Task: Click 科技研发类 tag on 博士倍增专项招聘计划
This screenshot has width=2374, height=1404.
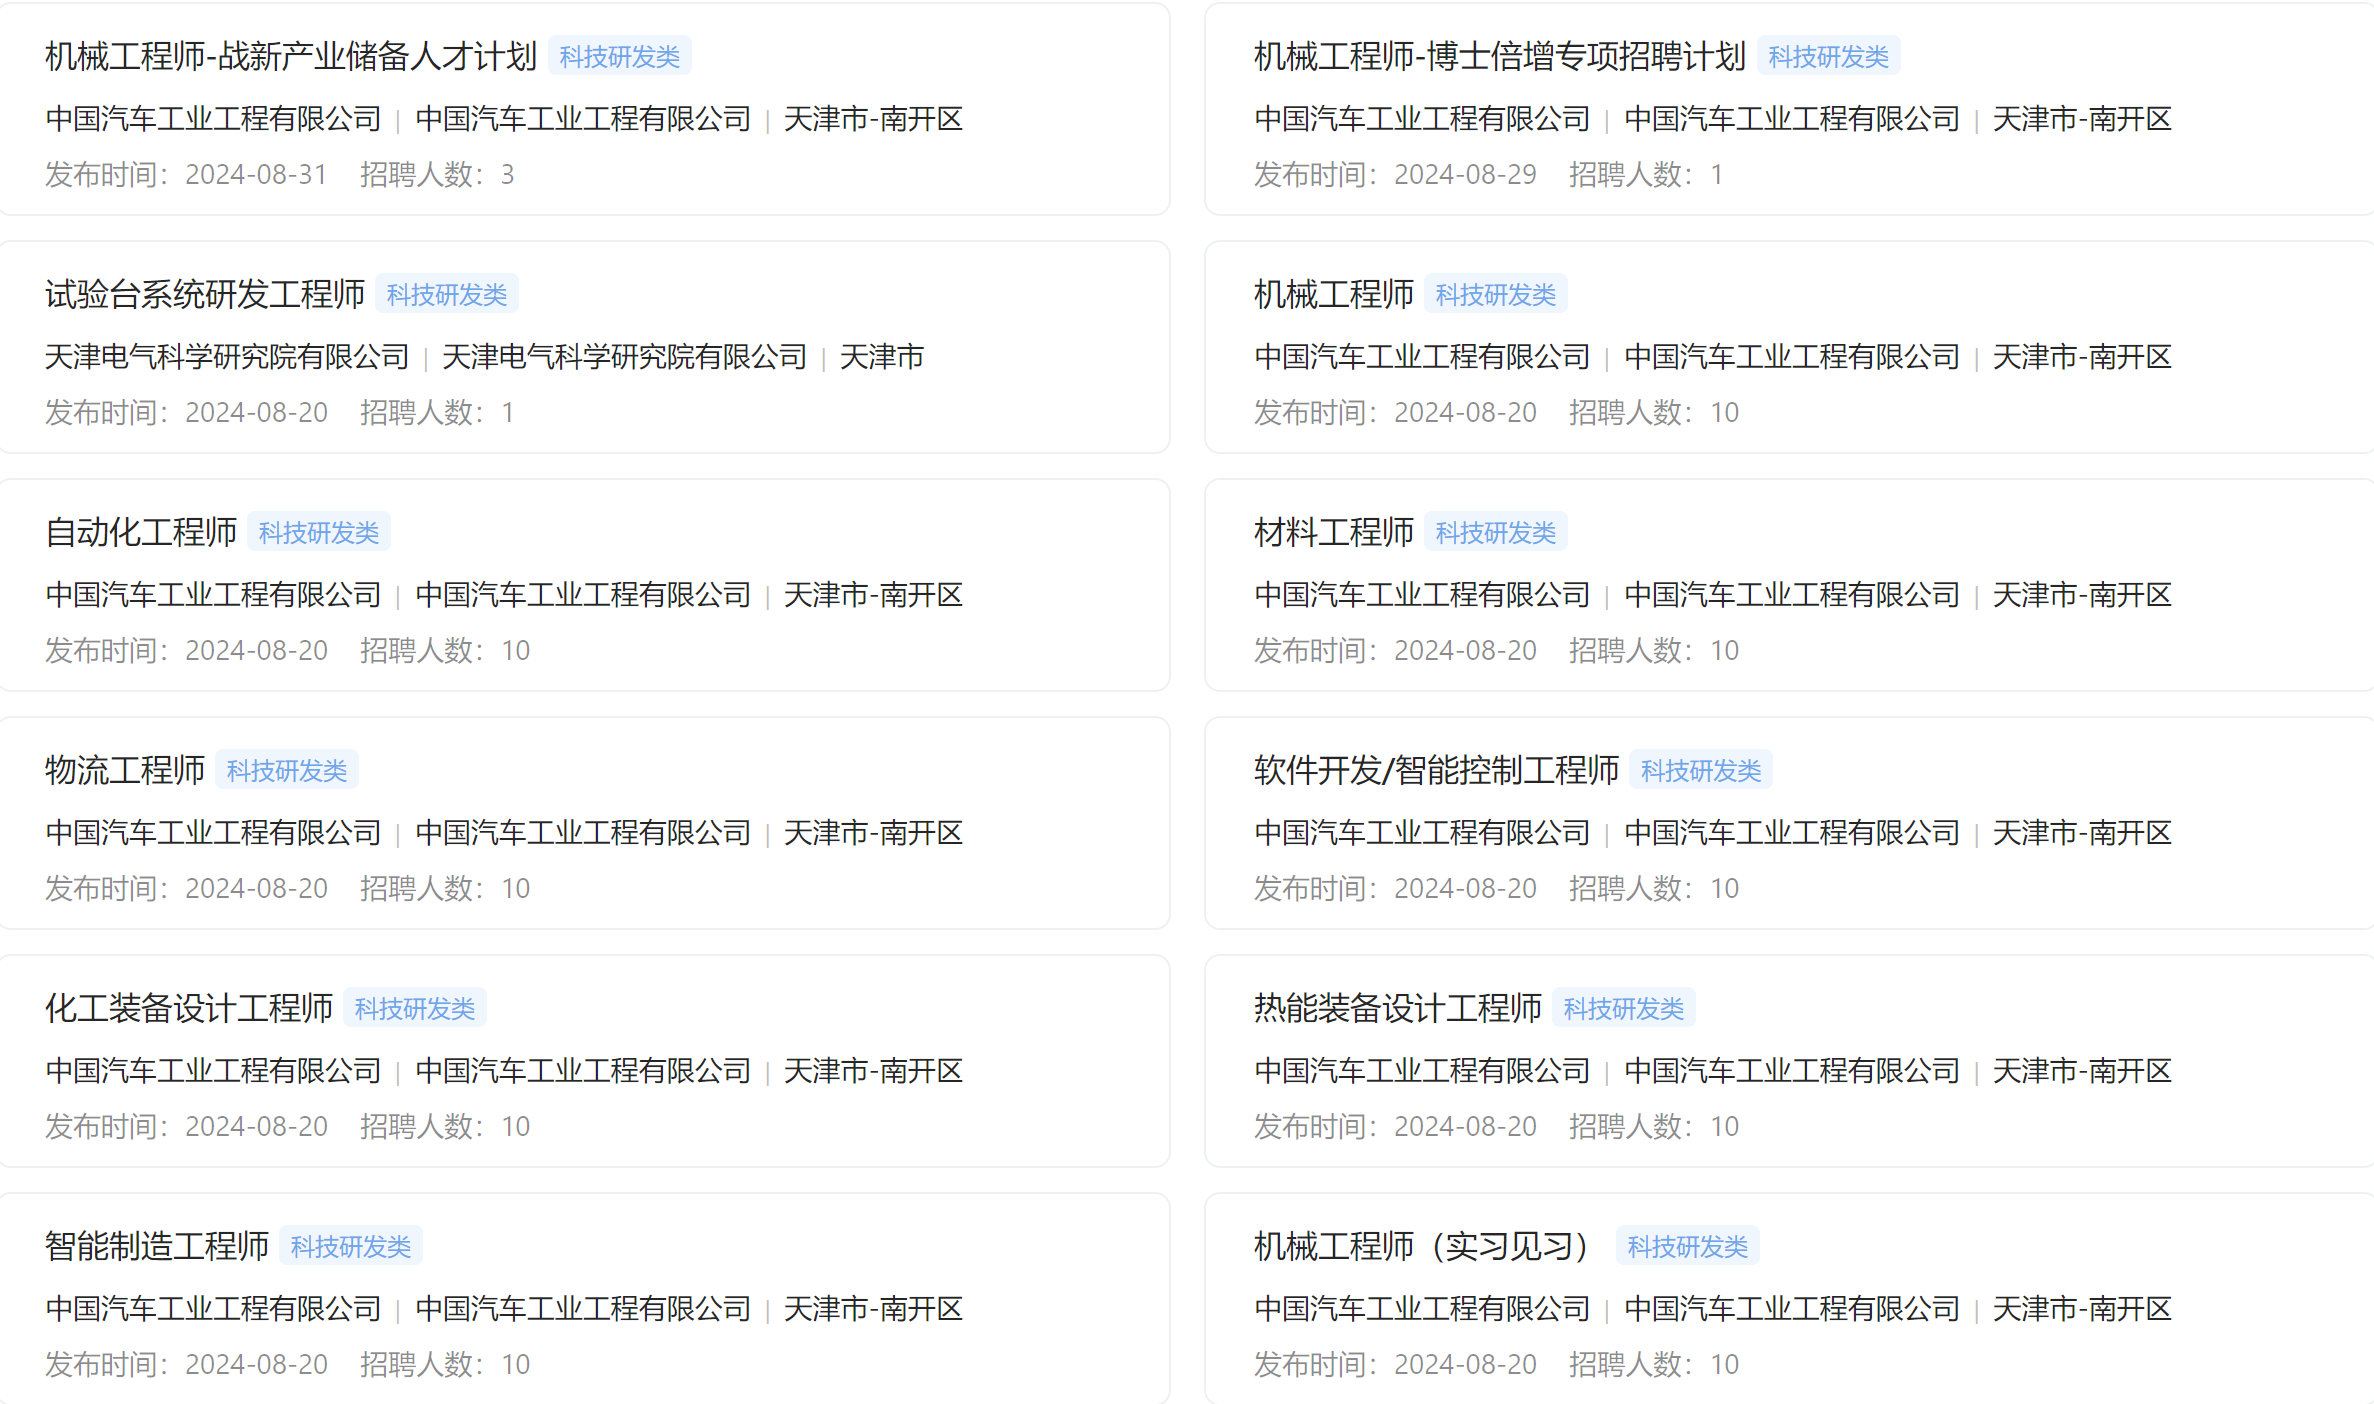Action: [x=1829, y=57]
